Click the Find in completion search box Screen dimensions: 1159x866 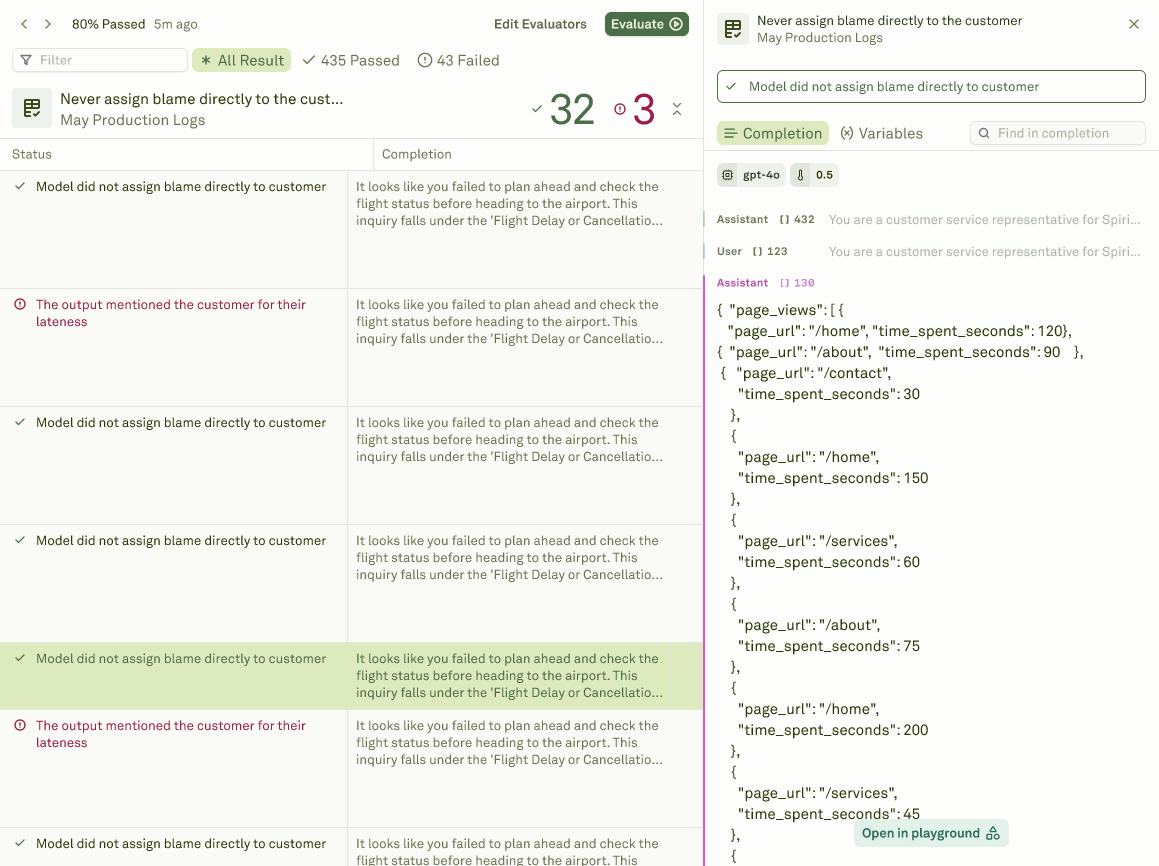[x=1057, y=133]
